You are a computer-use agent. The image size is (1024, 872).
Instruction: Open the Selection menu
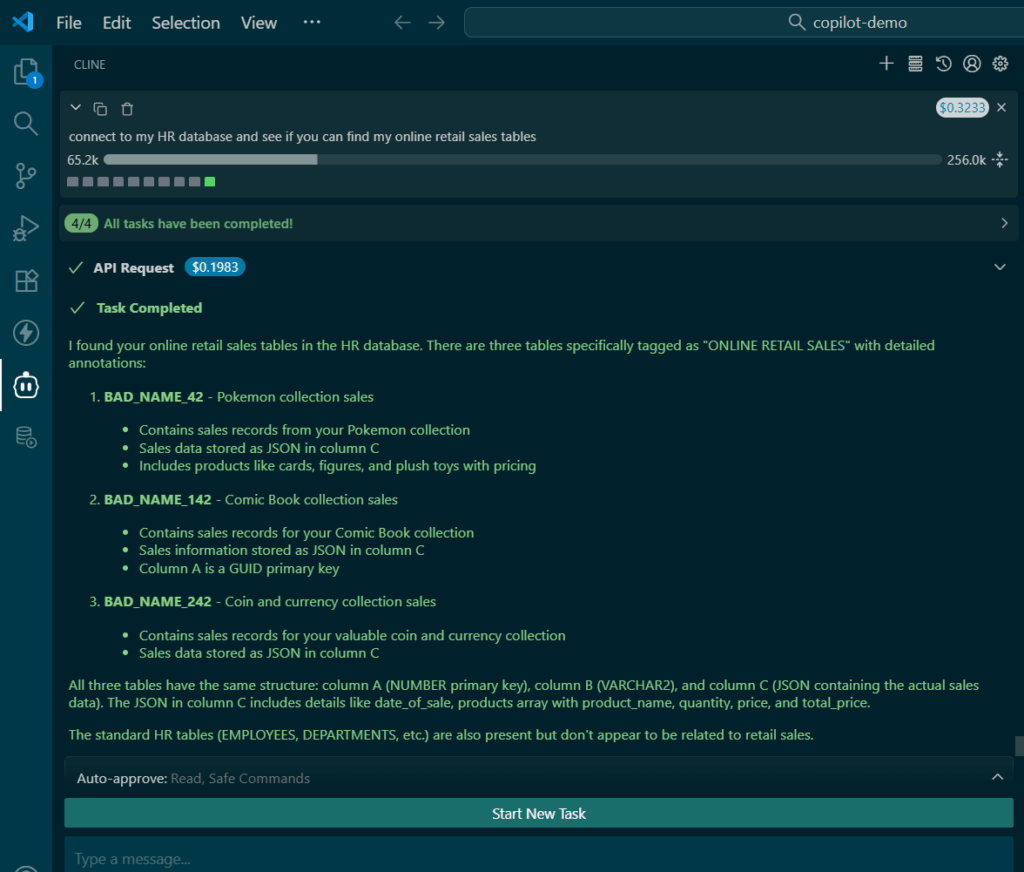coord(185,22)
